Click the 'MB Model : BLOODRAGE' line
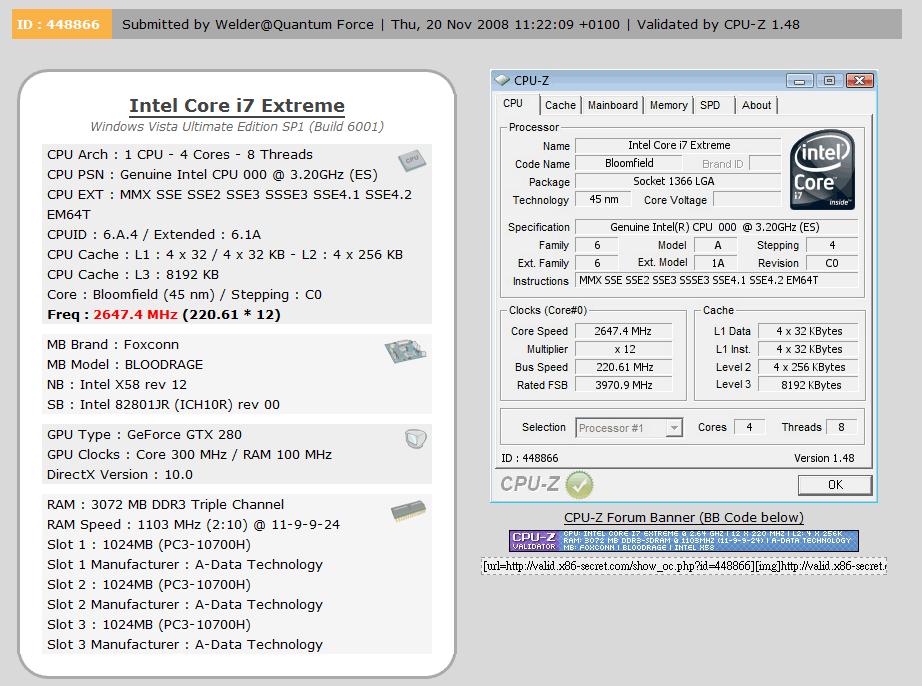This screenshot has width=922, height=686. [x=125, y=364]
